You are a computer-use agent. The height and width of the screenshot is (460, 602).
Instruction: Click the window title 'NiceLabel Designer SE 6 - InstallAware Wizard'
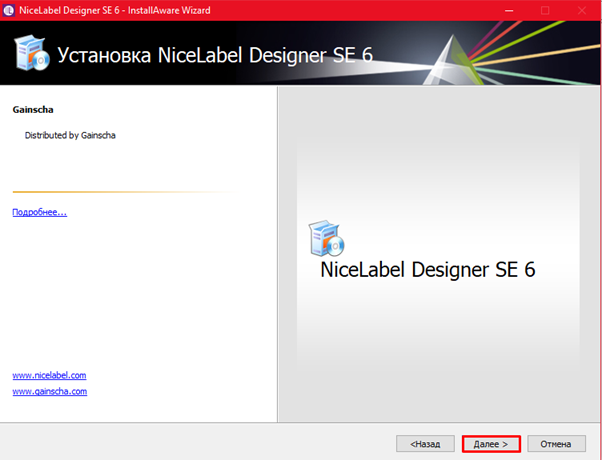115,10
